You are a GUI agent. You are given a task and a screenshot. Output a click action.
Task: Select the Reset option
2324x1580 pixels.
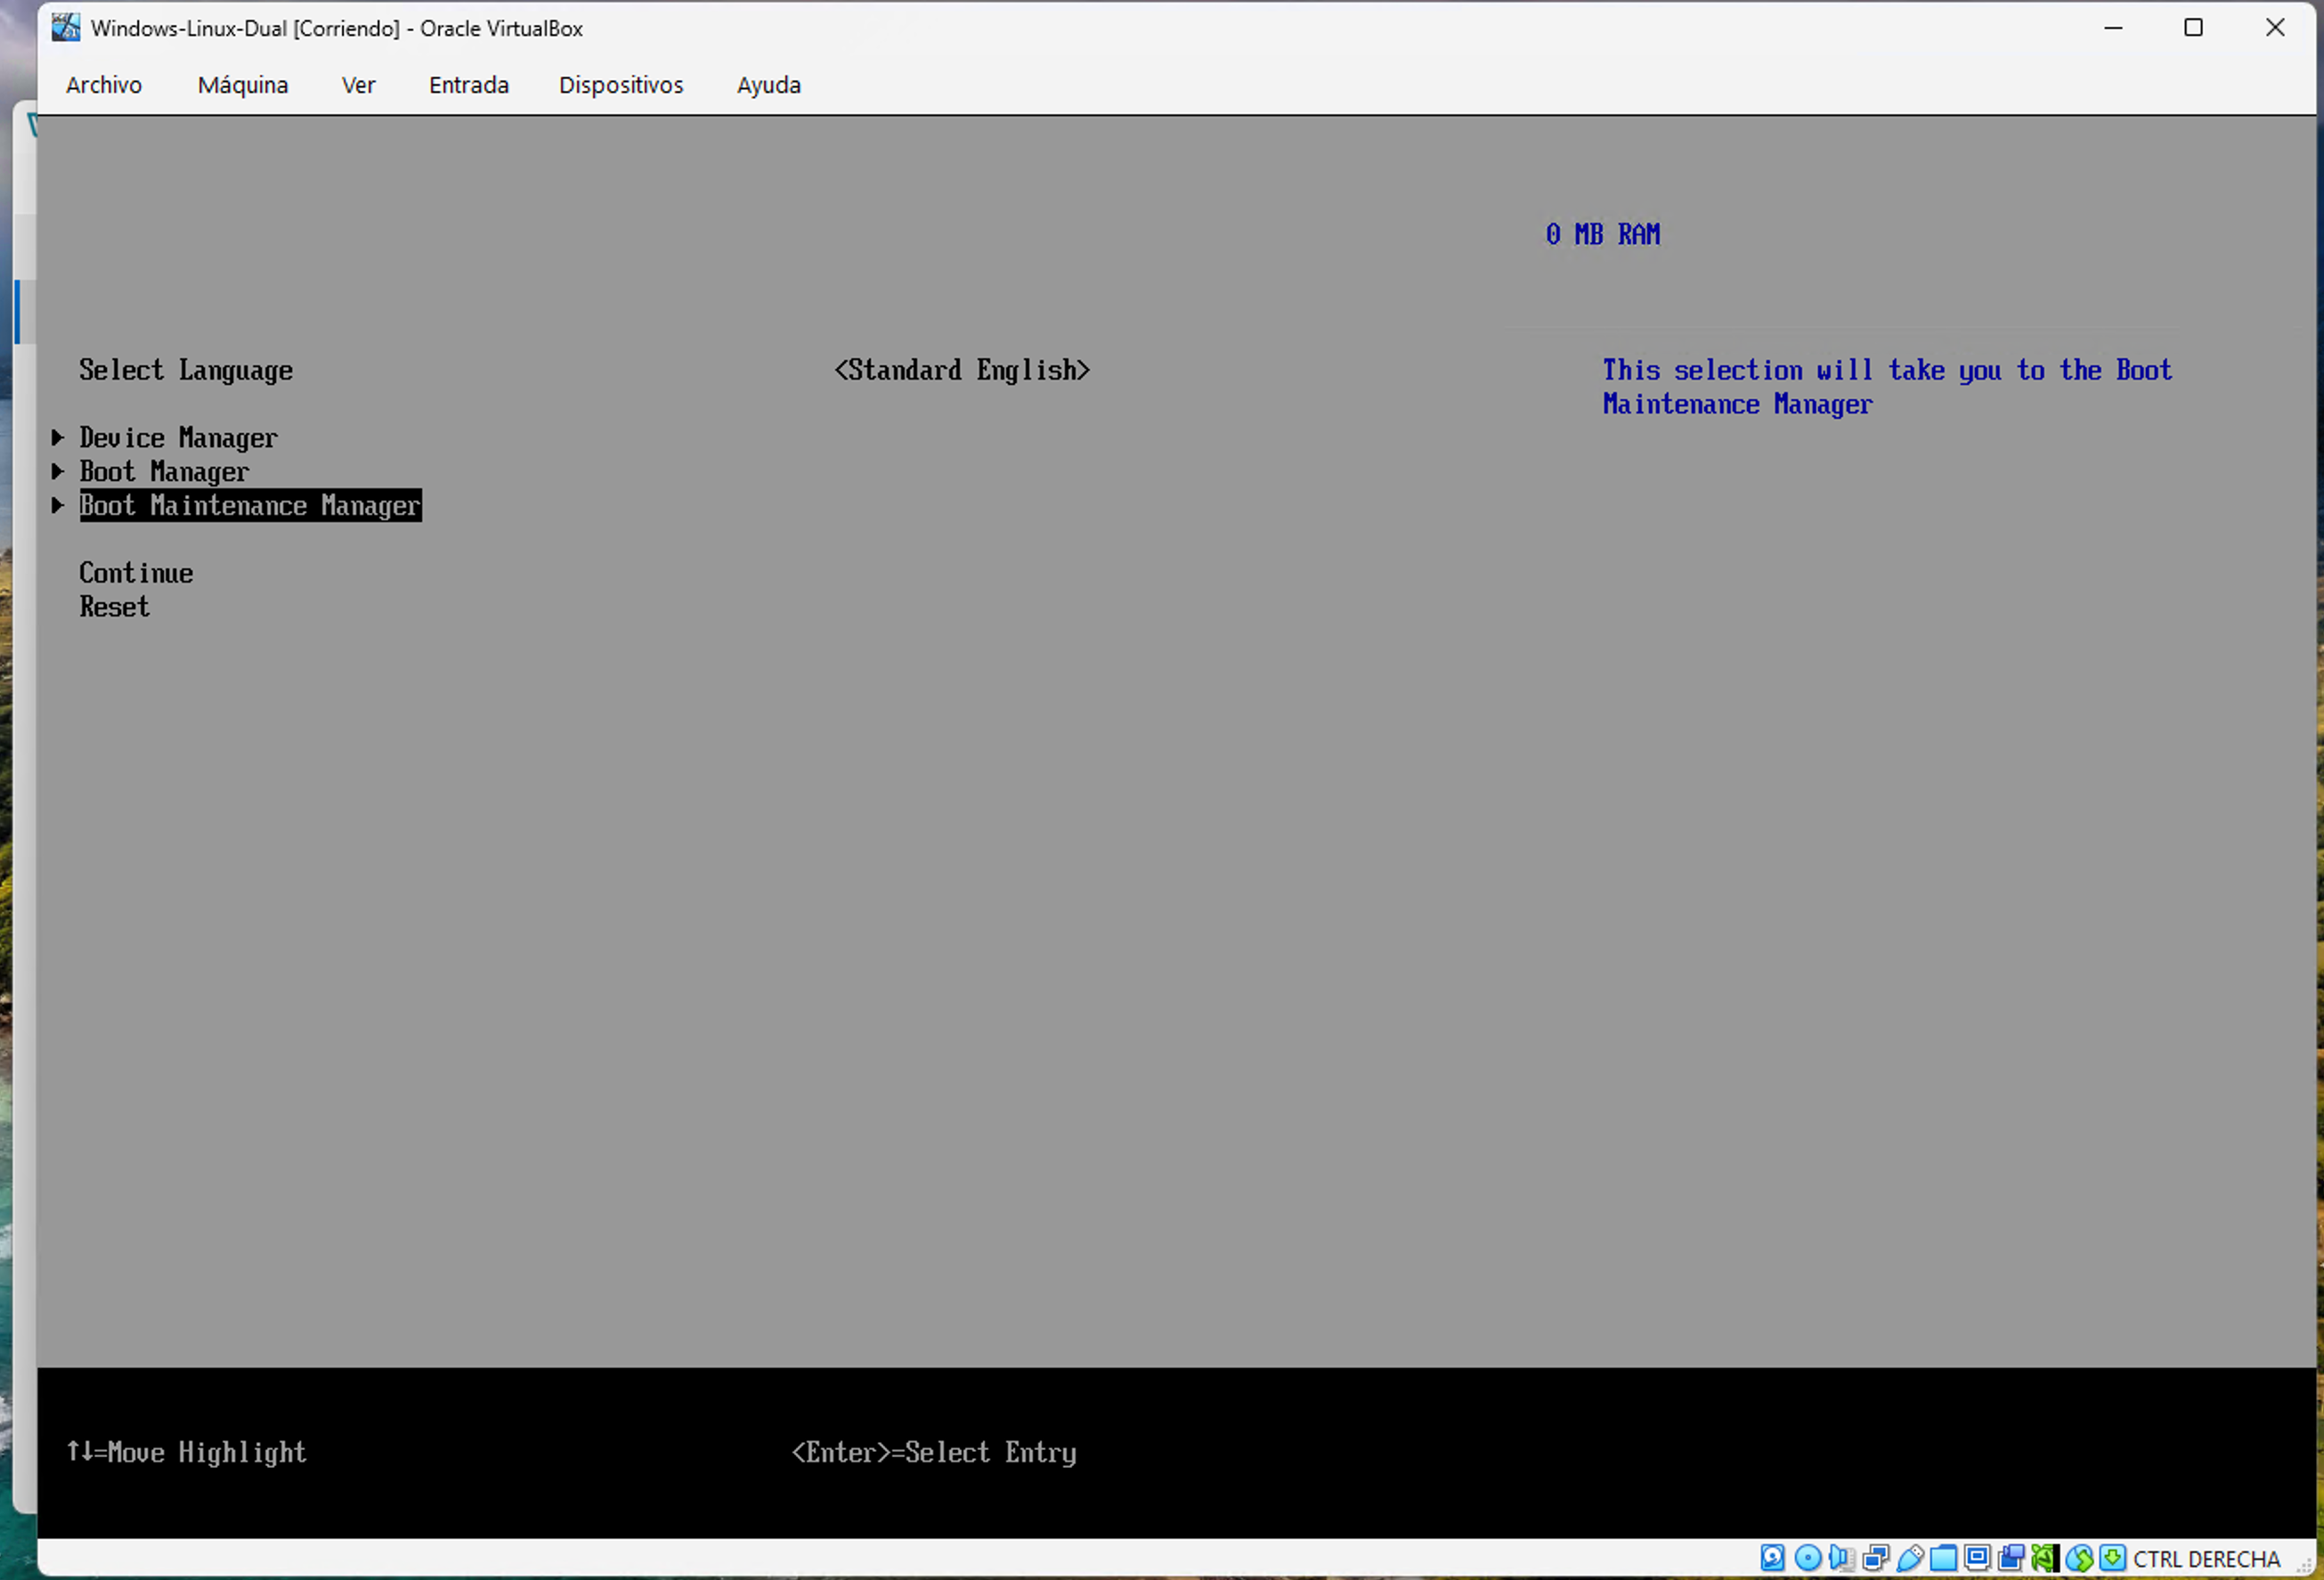(x=115, y=607)
